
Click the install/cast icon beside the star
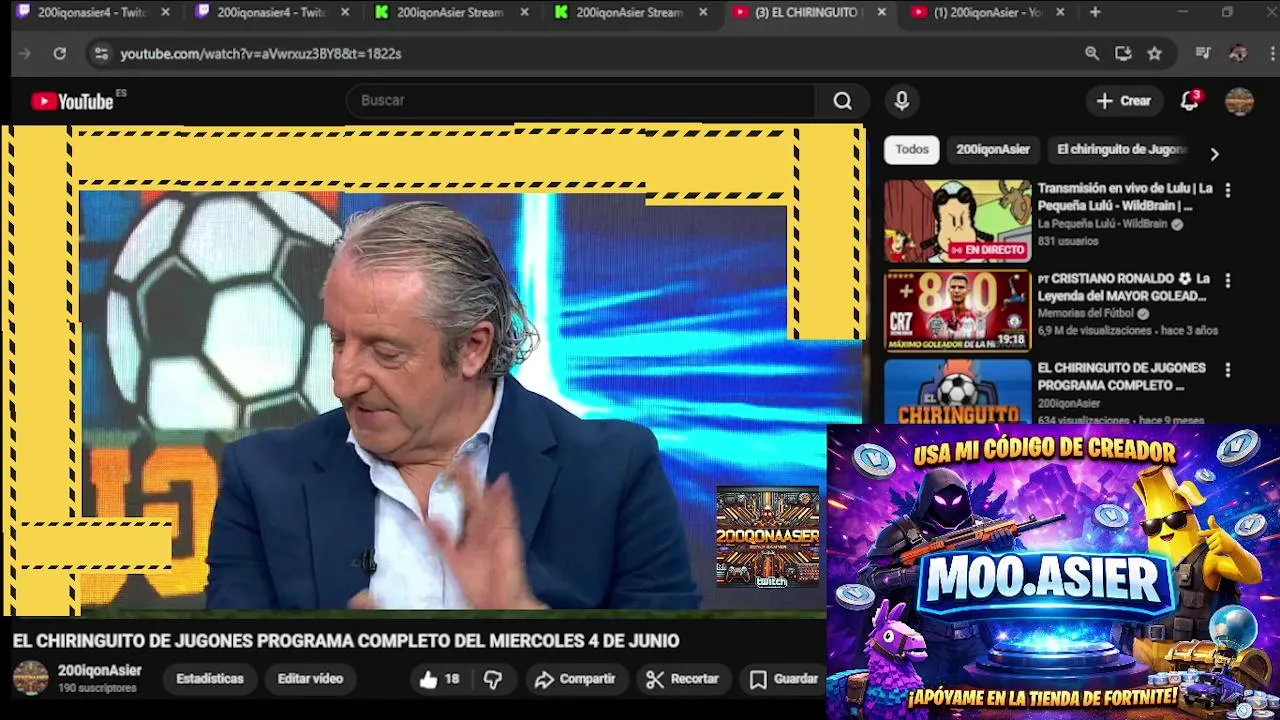point(1123,54)
